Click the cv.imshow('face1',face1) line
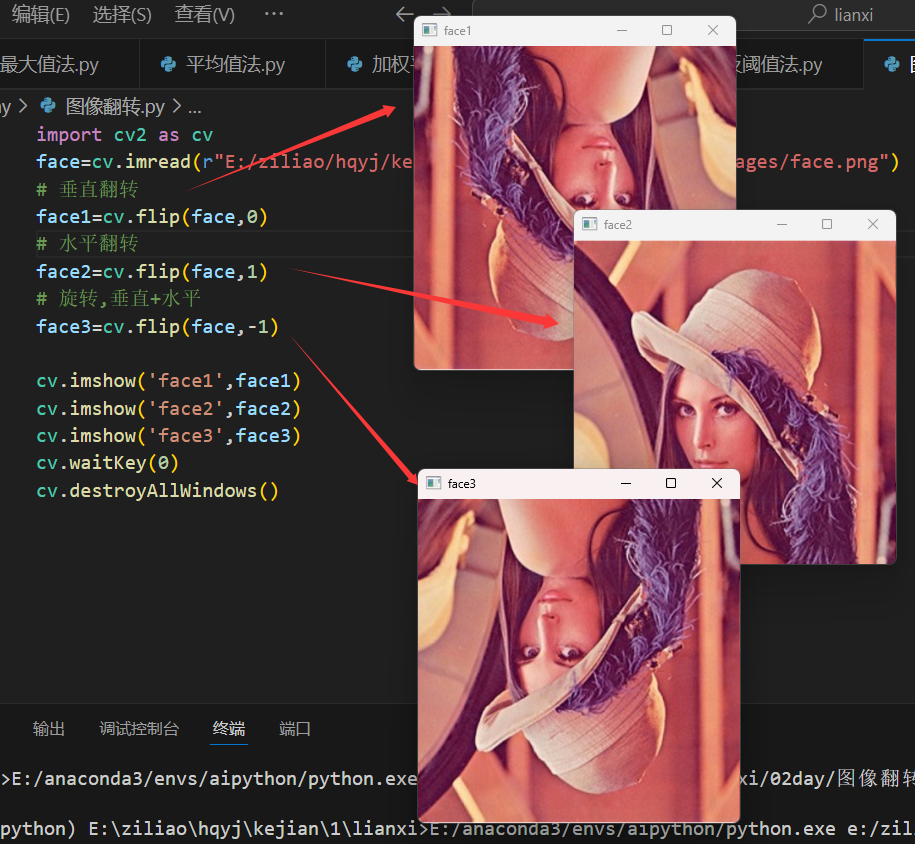 pos(168,381)
